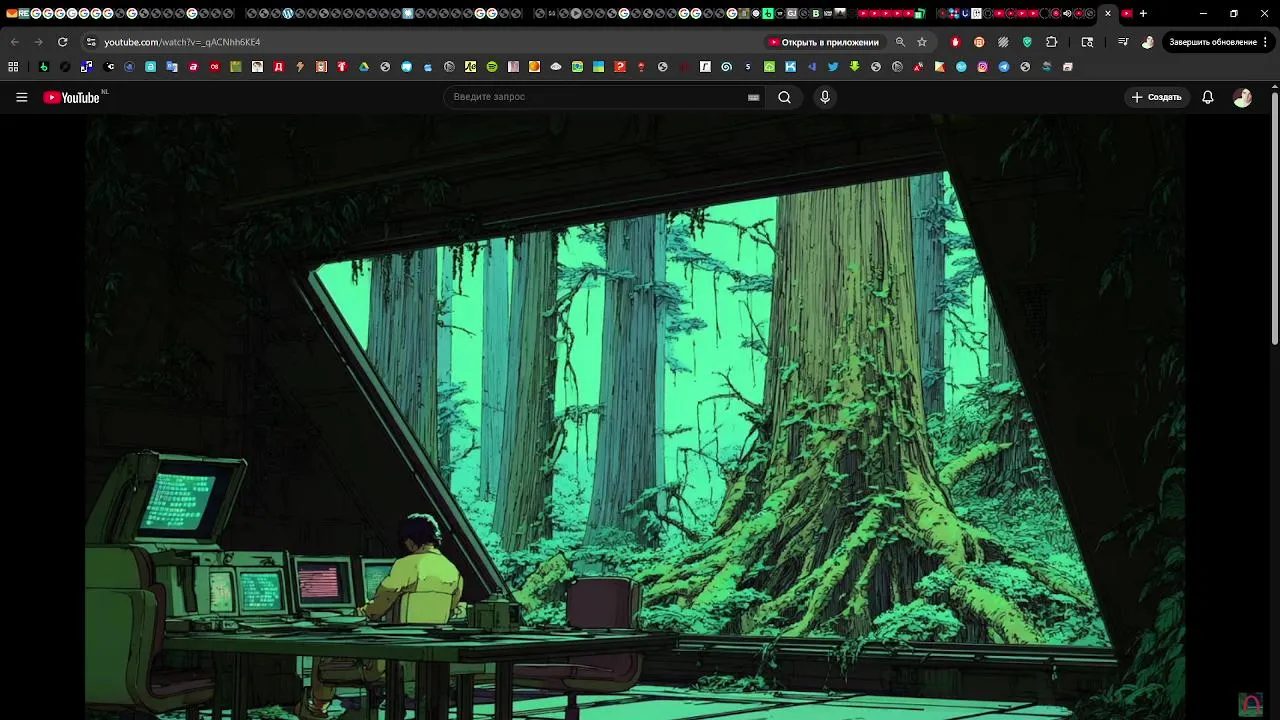Screen dimensions: 1280x720
Task: Click the Создать create button
Action: coord(1156,97)
